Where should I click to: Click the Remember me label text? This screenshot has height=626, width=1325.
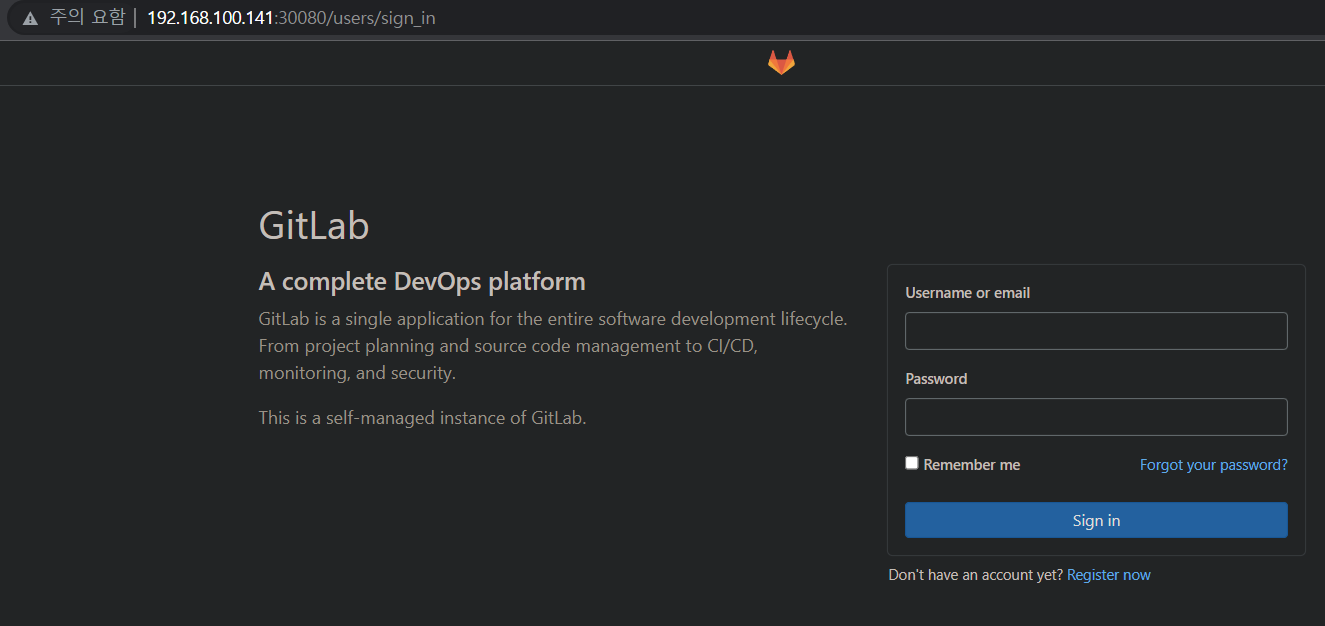[971, 465]
